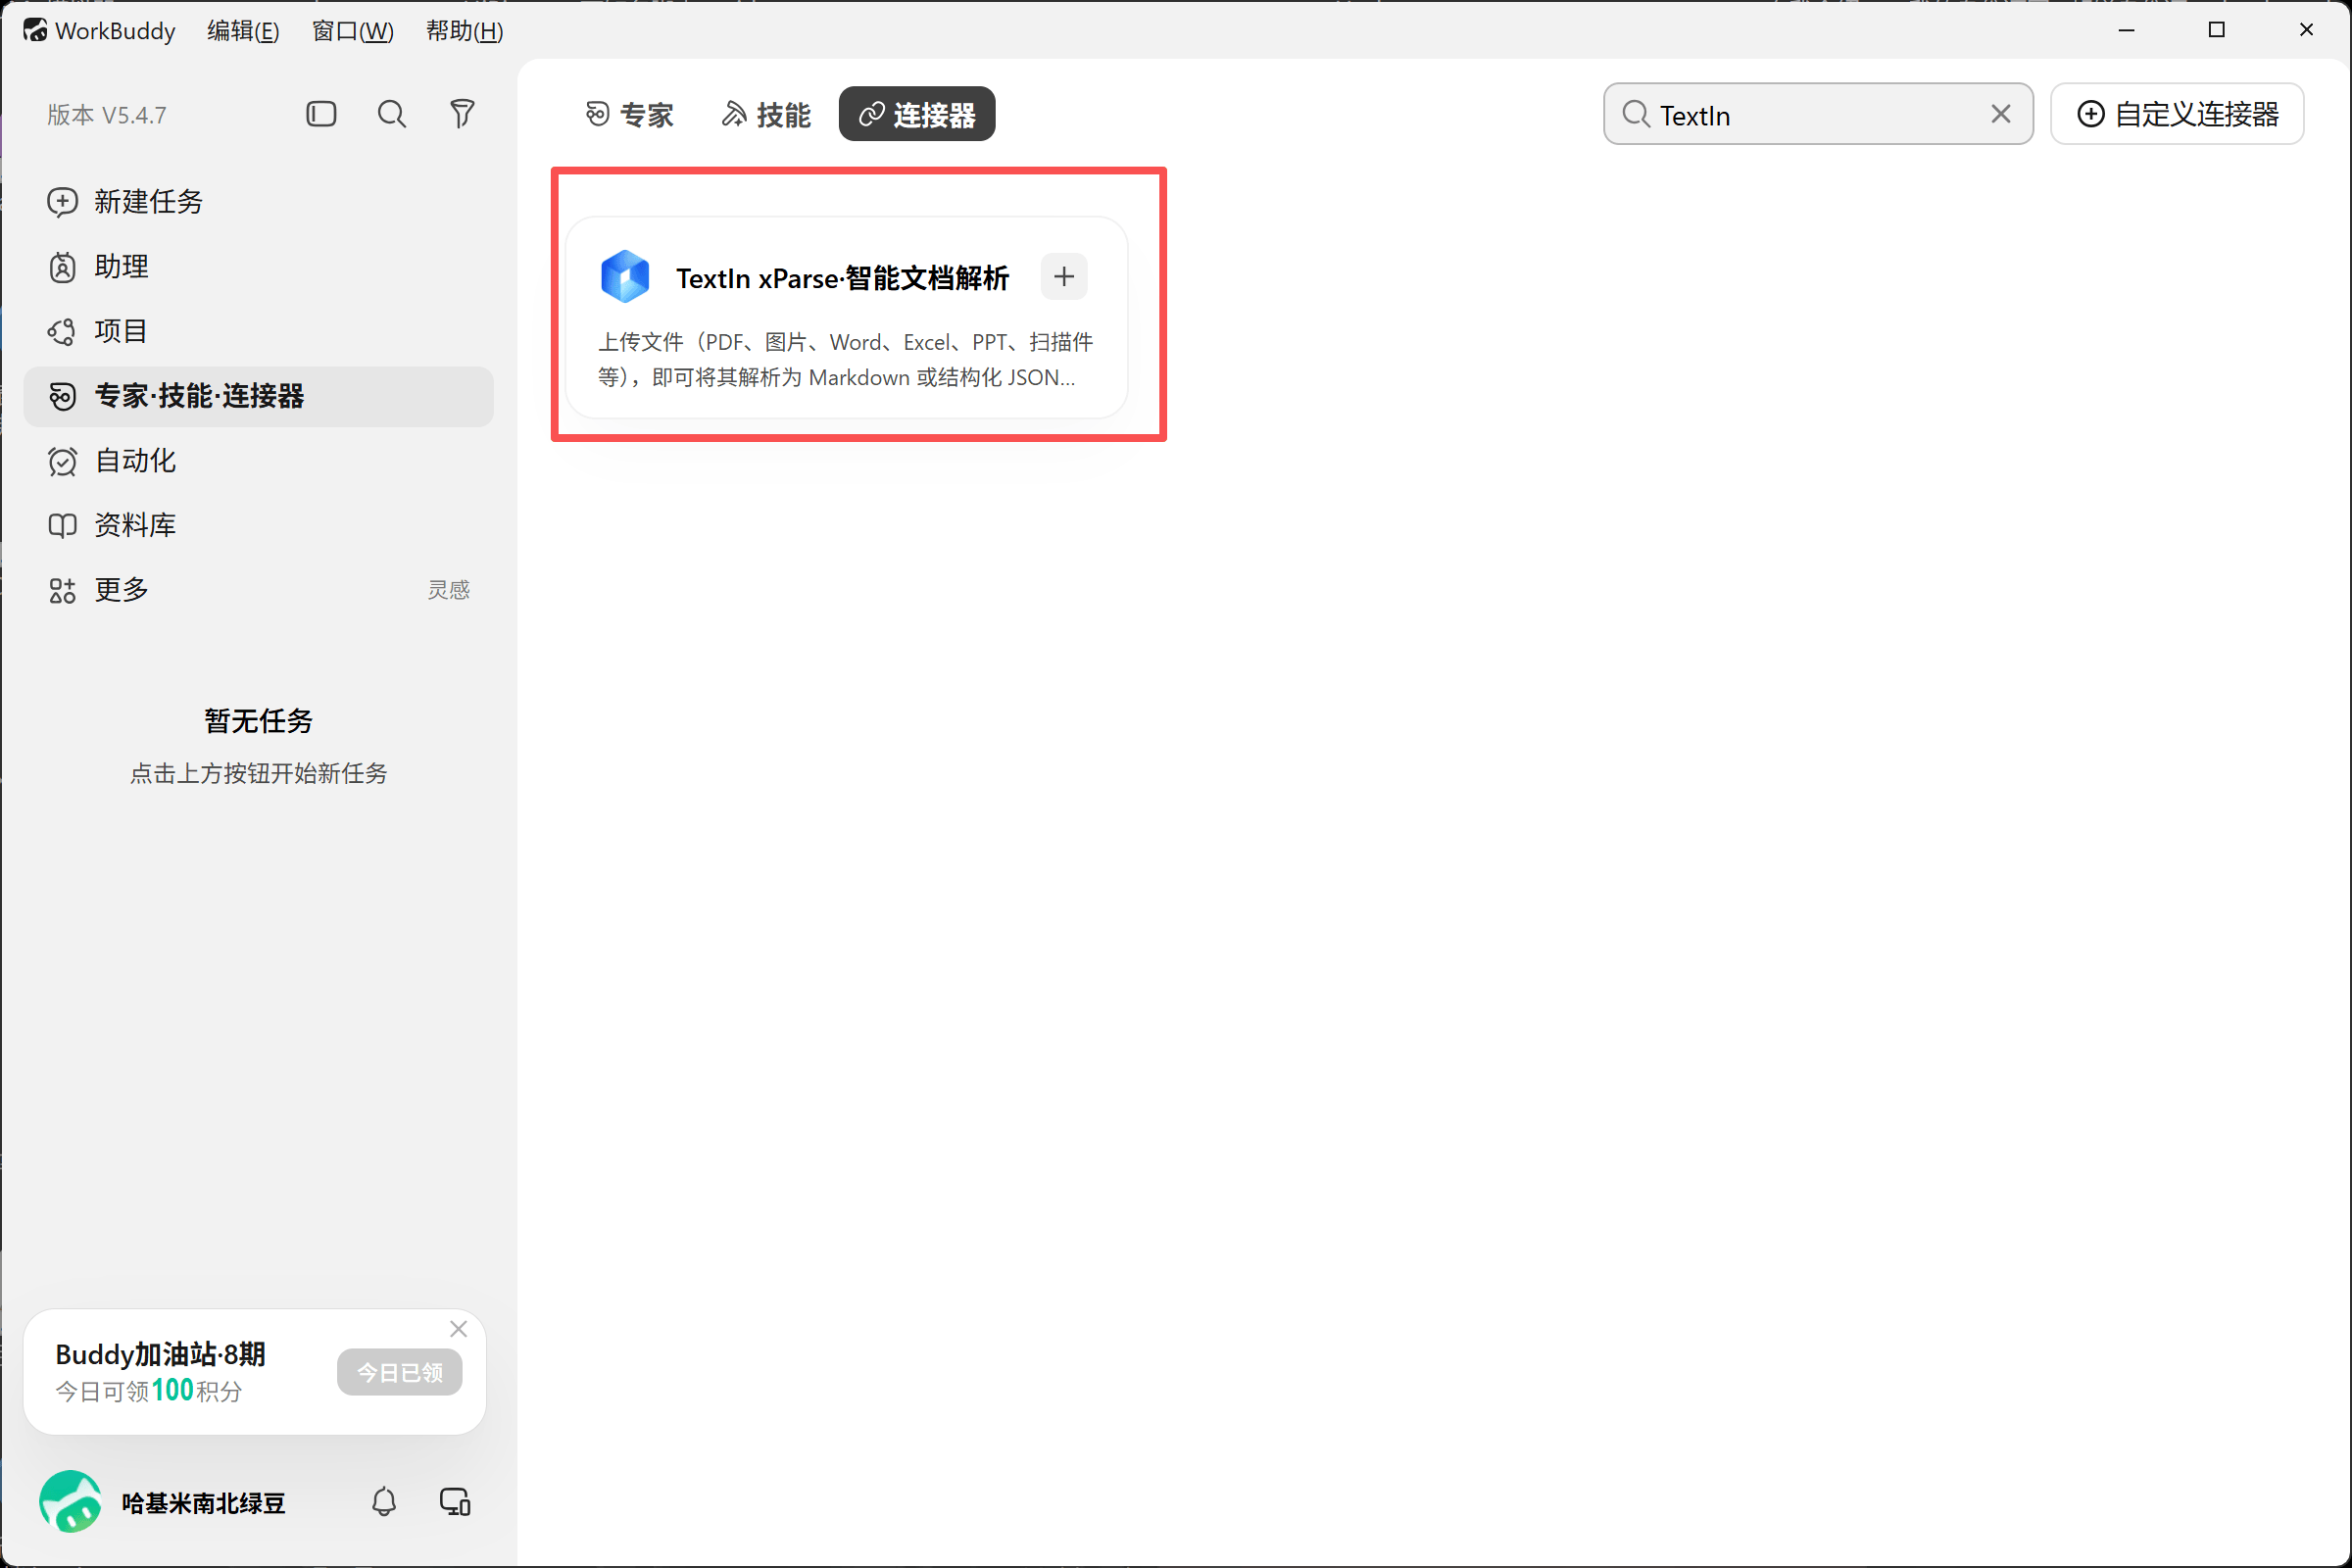Open the TextIn xParse·智能文档解析 card title
Viewport: 2352px width, 1568px height.
coord(843,278)
